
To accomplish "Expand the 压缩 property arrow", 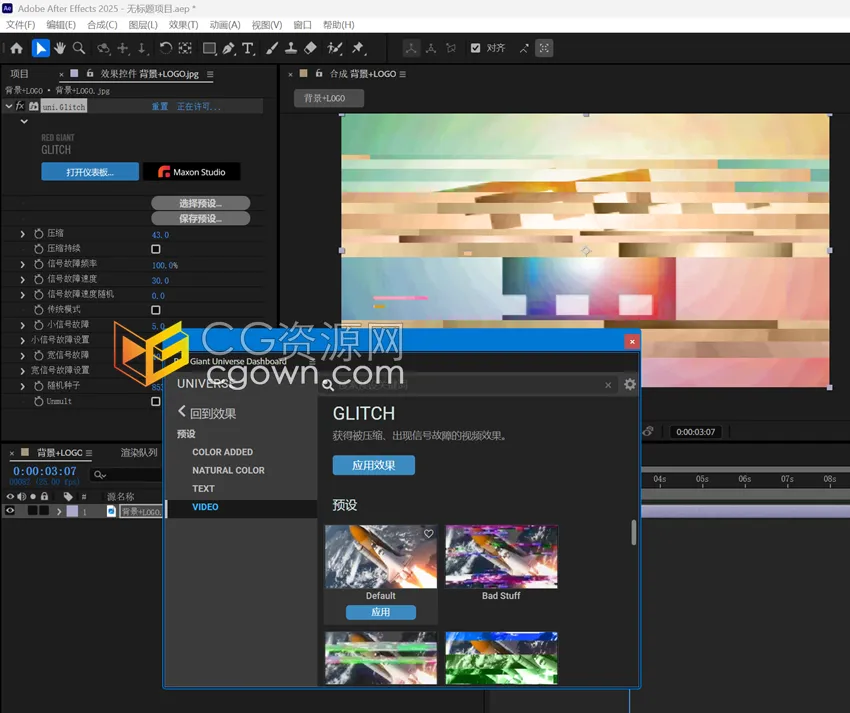I will coord(23,234).
